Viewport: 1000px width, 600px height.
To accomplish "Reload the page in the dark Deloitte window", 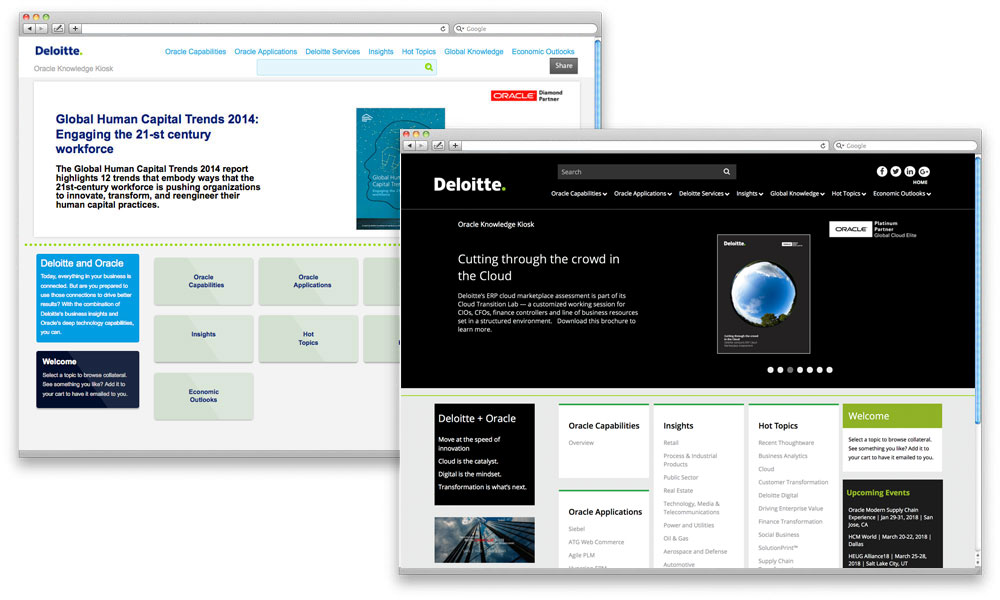I will (x=823, y=145).
